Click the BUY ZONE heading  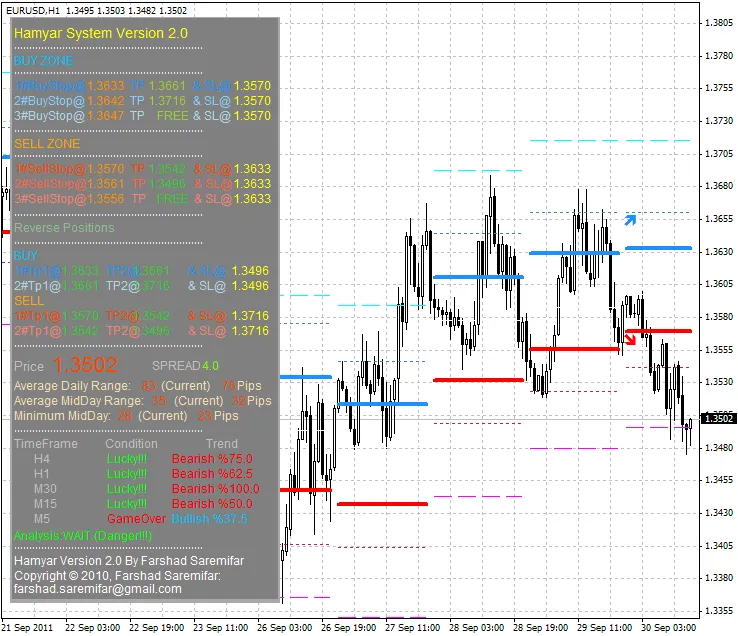(43, 61)
